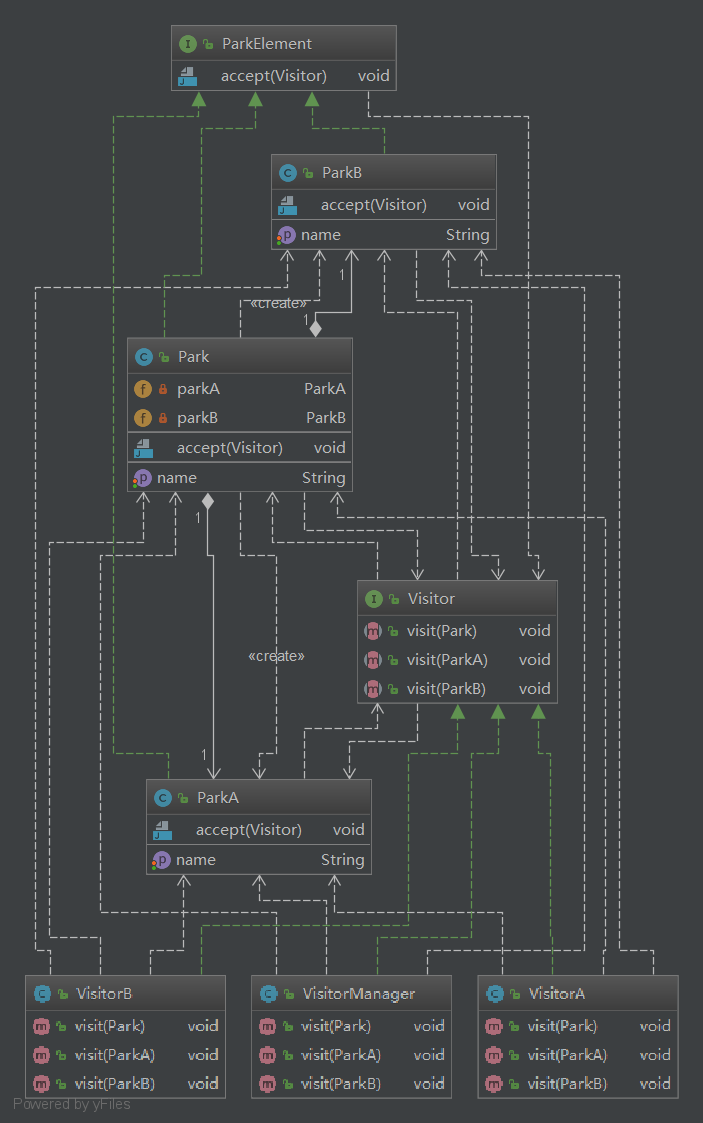
Task: Click the Park class icon
Action: [144, 357]
